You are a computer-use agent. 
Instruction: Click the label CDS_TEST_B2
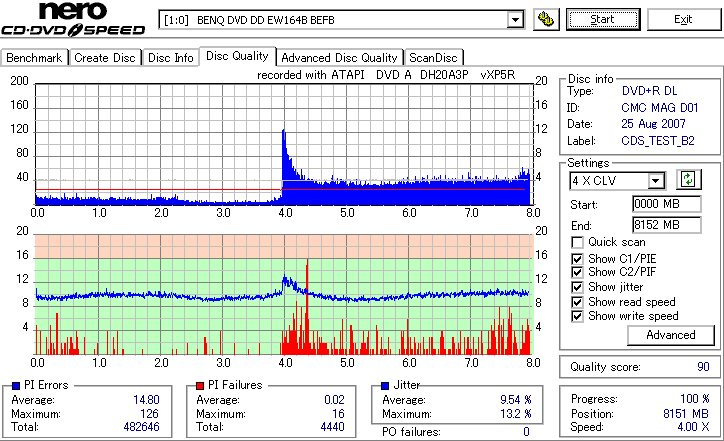pos(658,141)
